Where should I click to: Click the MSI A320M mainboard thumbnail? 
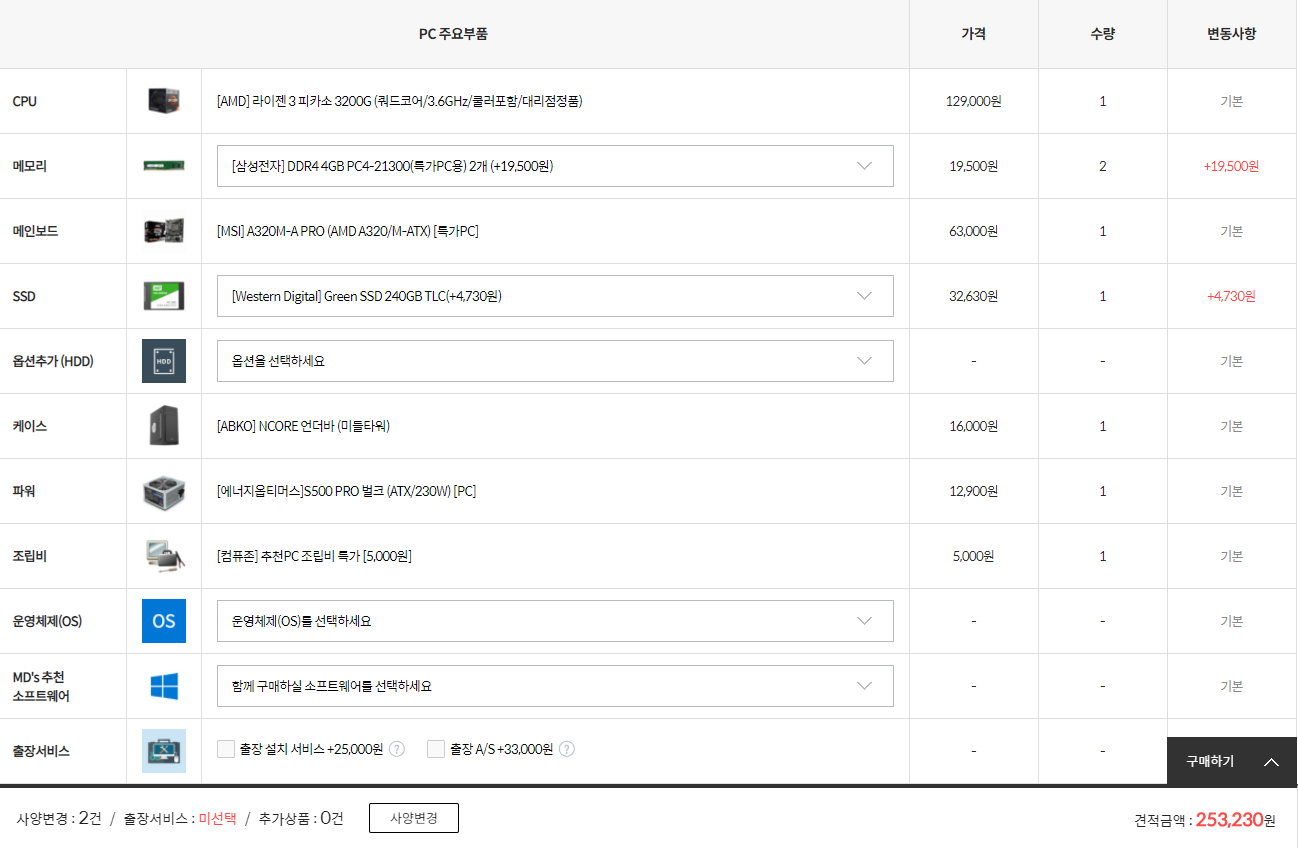point(164,231)
